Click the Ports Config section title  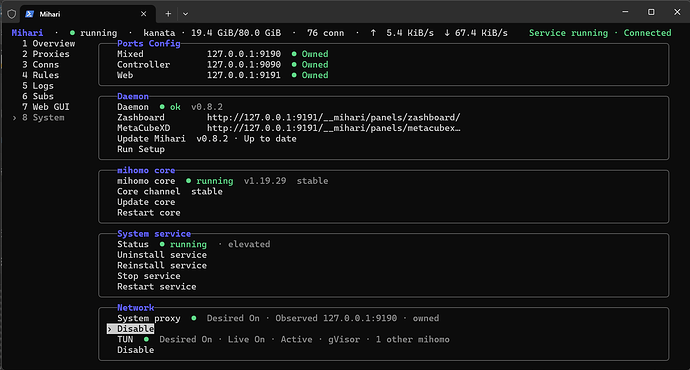click(x=149, y=44)
